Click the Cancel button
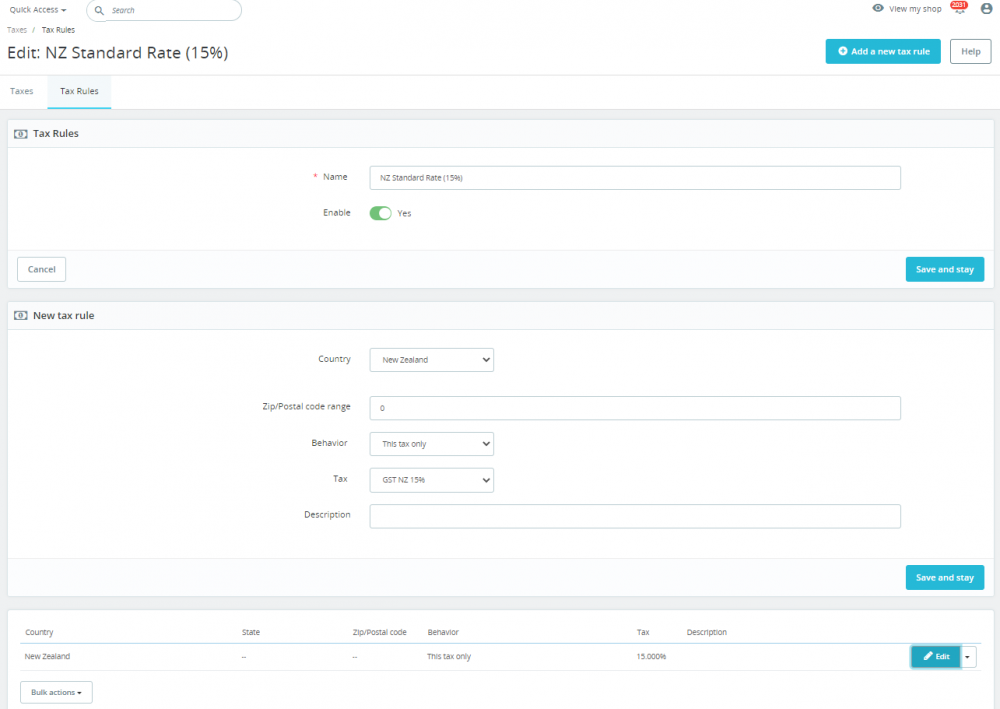 tap(41, 269)
